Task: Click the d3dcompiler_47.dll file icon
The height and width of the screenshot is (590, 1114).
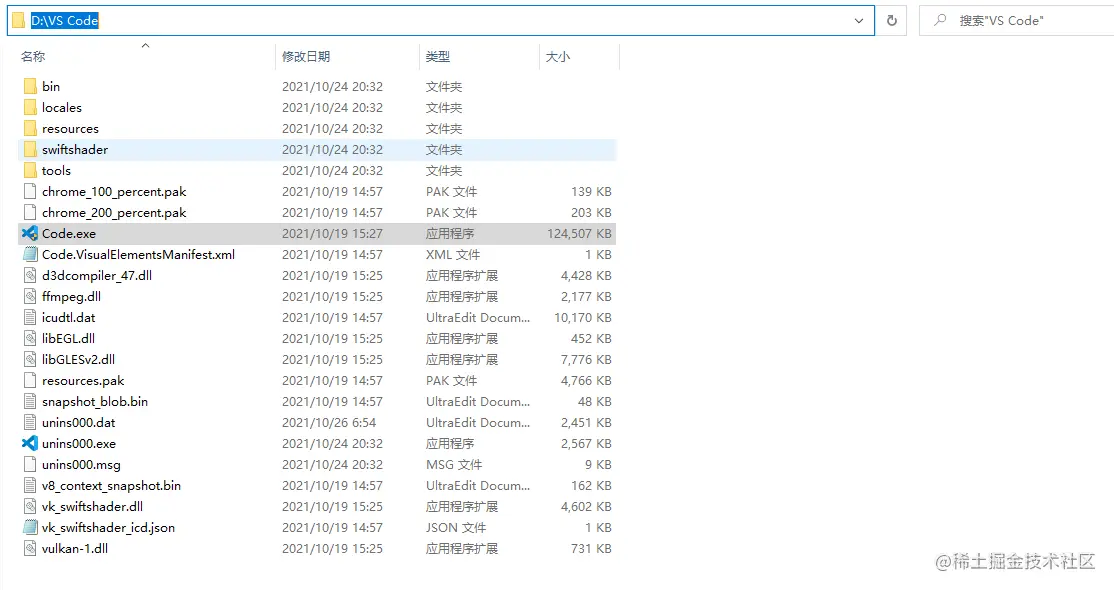Action: 30,275
